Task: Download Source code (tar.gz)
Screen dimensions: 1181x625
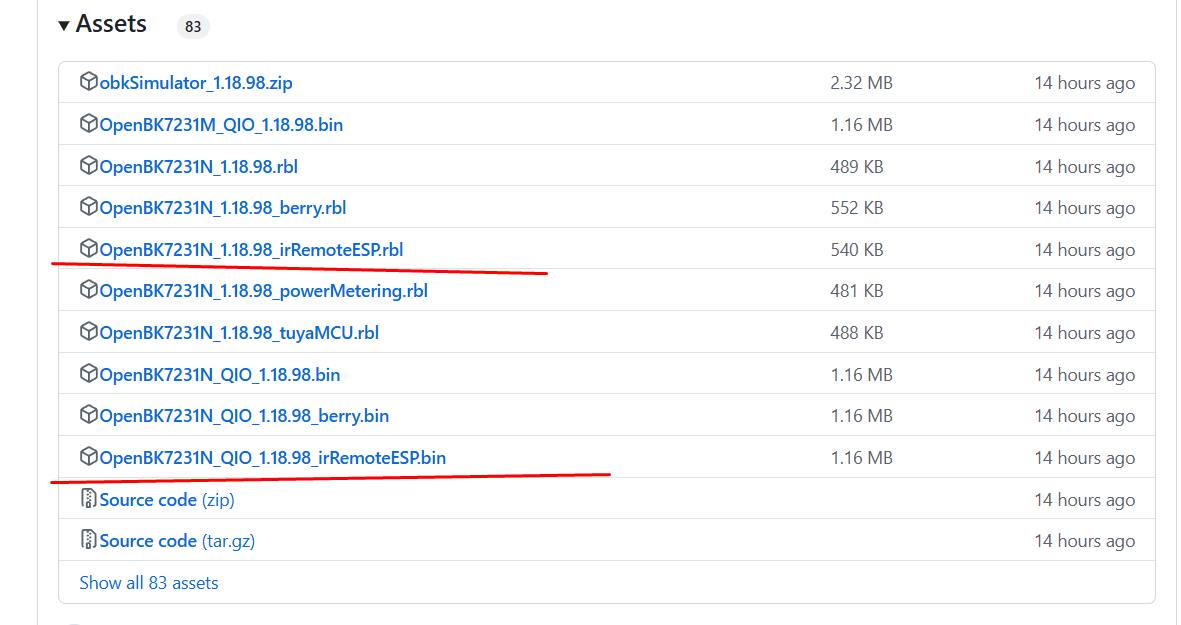Action: (x=177, y=541)
